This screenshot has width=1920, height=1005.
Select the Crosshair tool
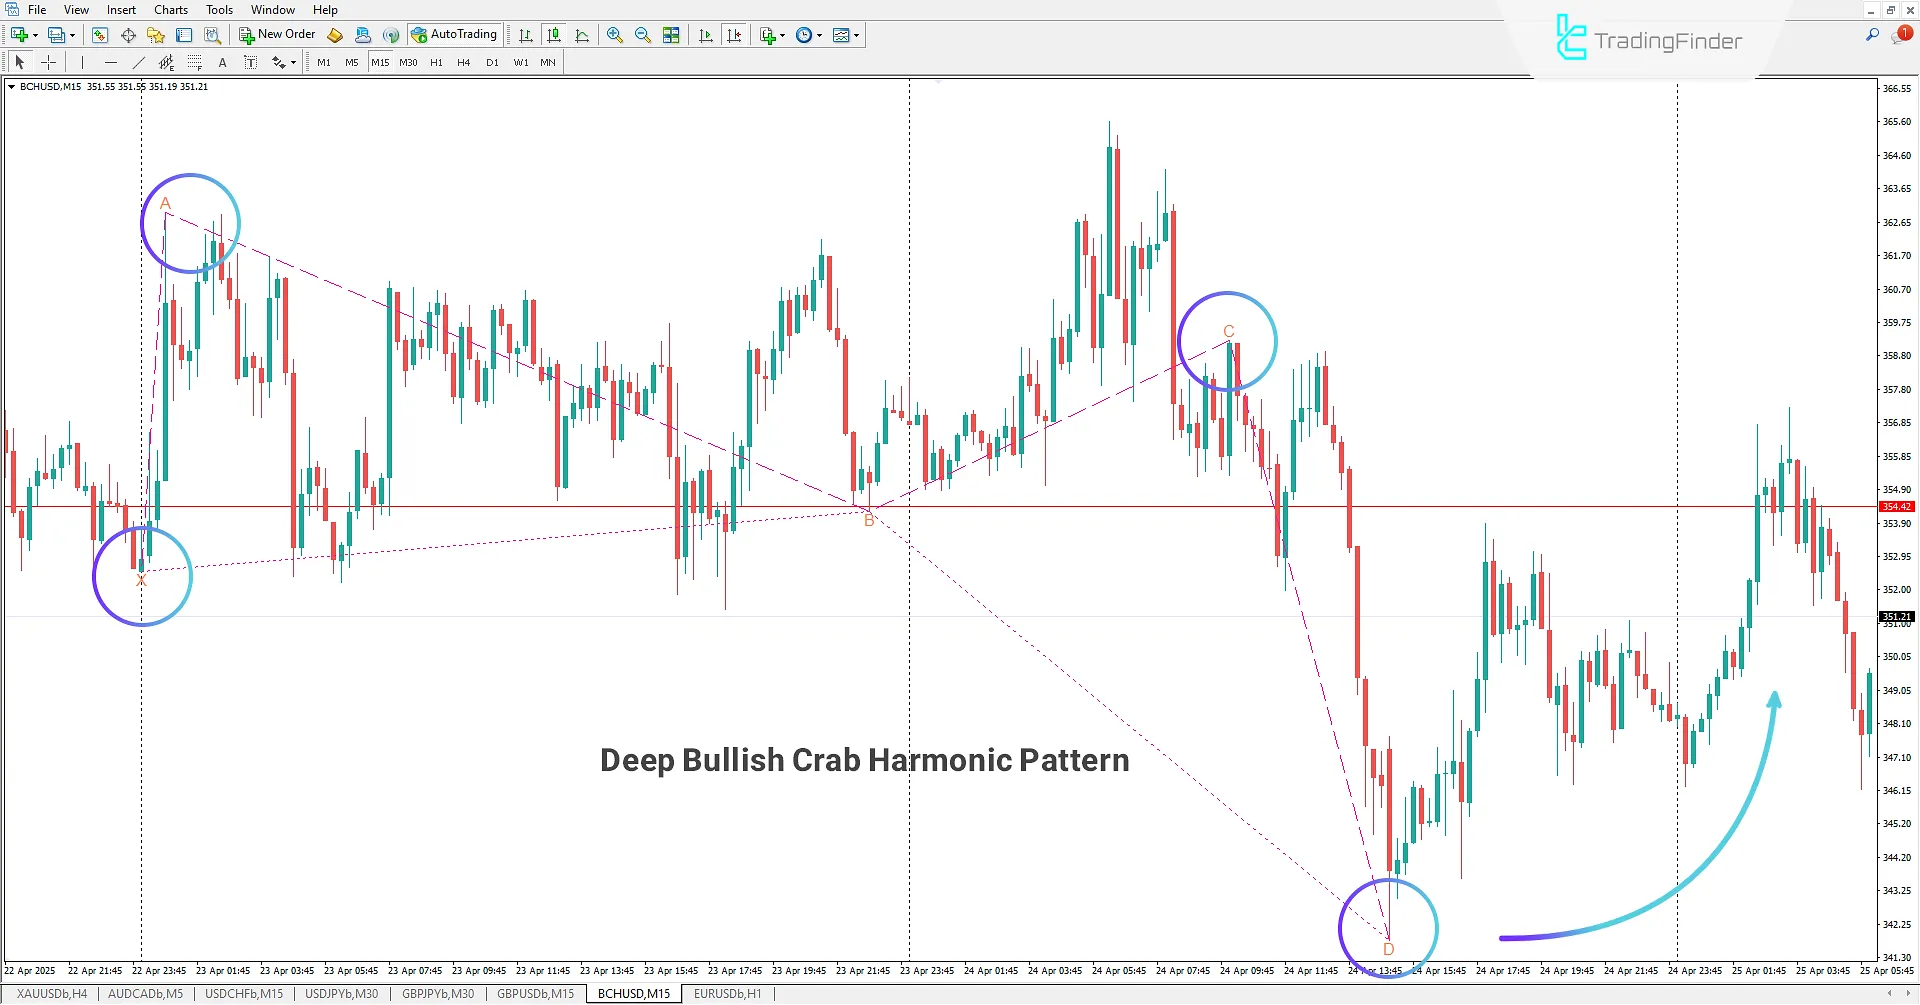48,61
